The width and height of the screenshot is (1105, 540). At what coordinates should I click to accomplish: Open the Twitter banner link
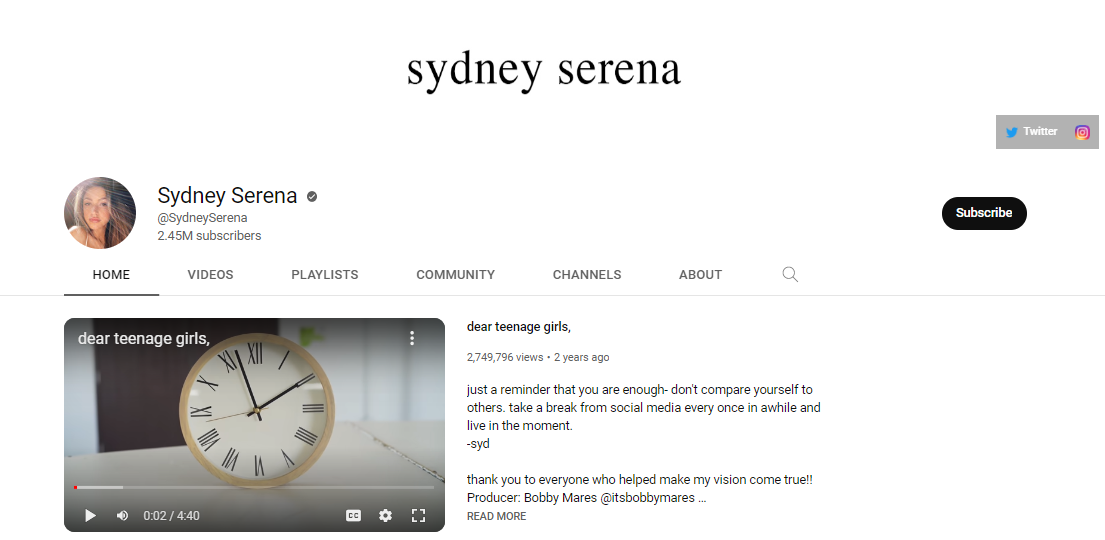[1031, 132]
